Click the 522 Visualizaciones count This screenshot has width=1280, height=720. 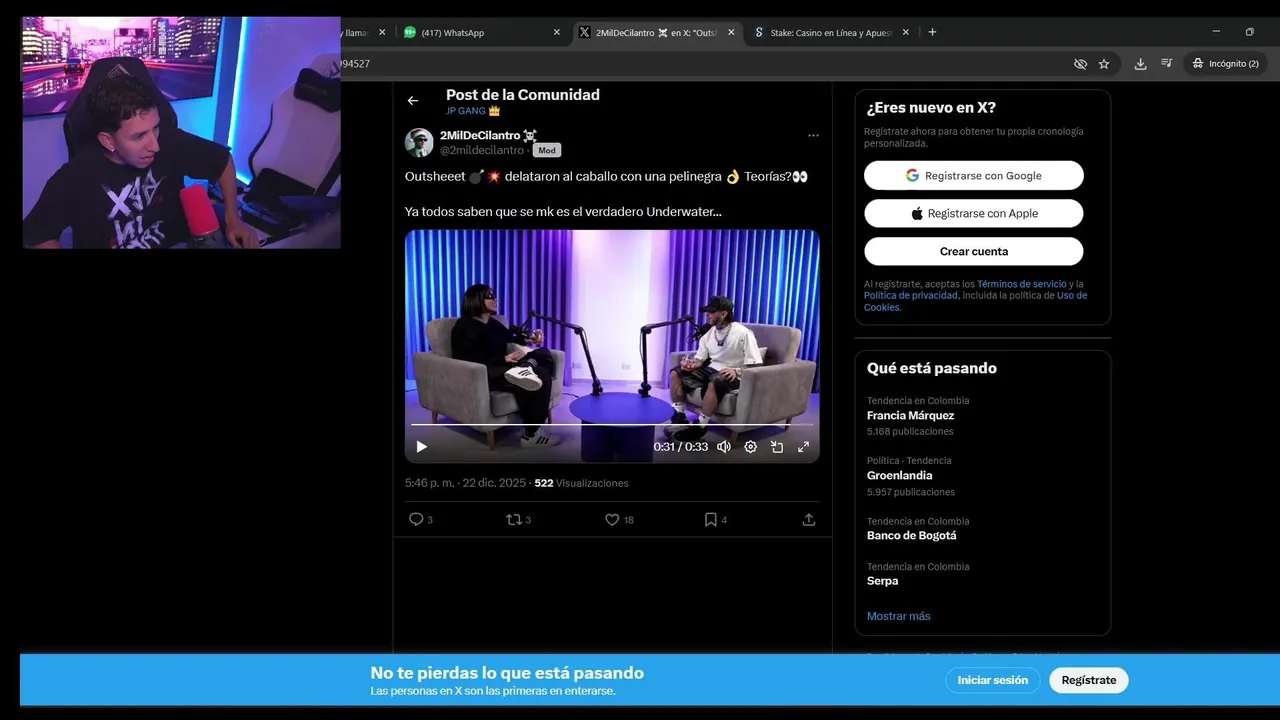pyautogui.click(x=581, y=483)
